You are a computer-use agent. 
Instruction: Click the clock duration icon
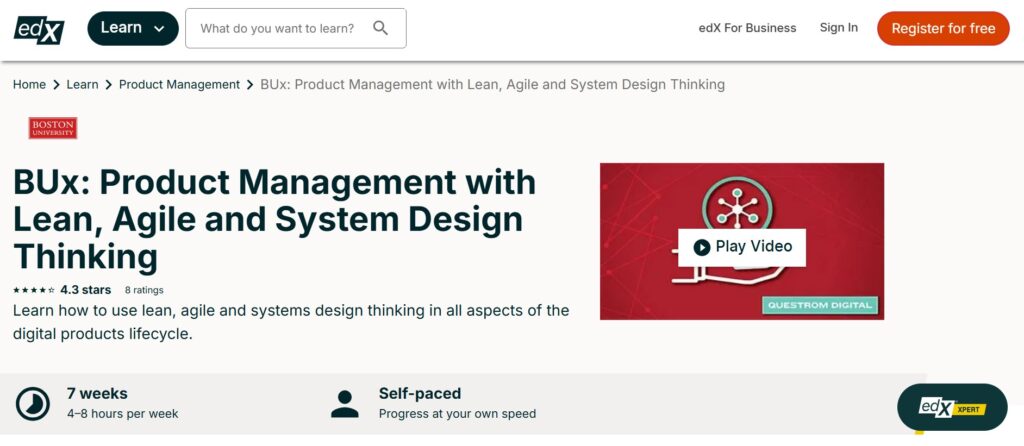coord(33,404)
